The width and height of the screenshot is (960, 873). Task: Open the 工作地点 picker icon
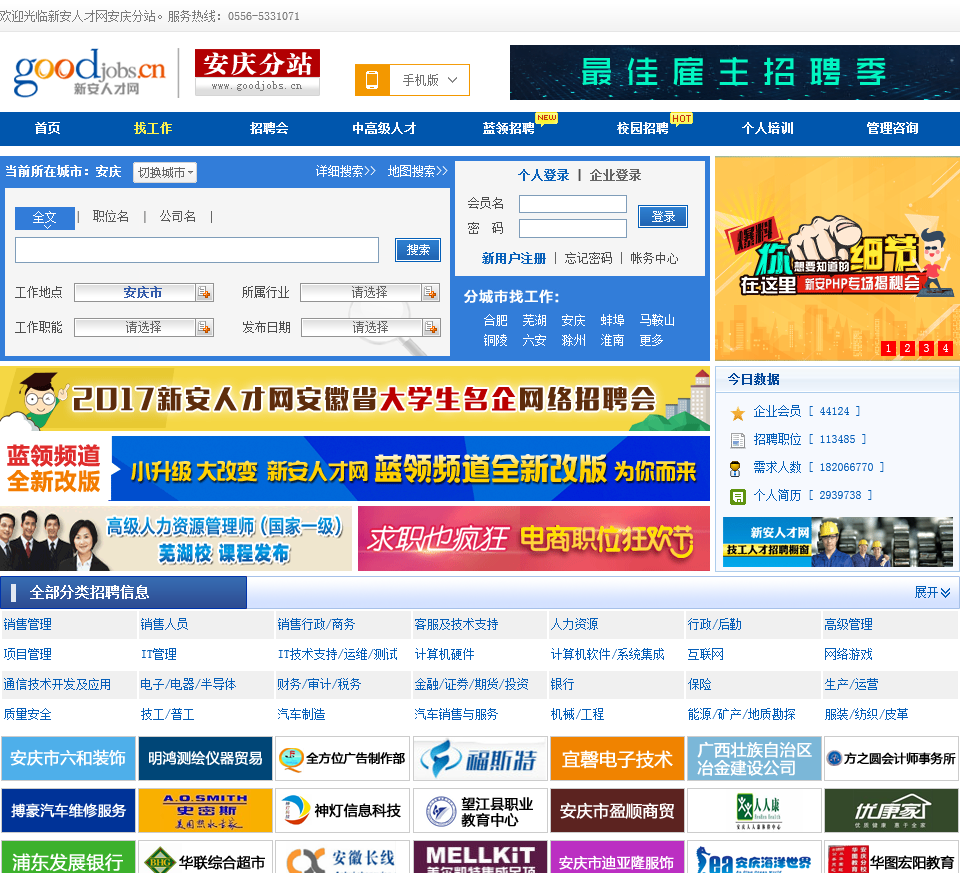(x=204, y=293)
